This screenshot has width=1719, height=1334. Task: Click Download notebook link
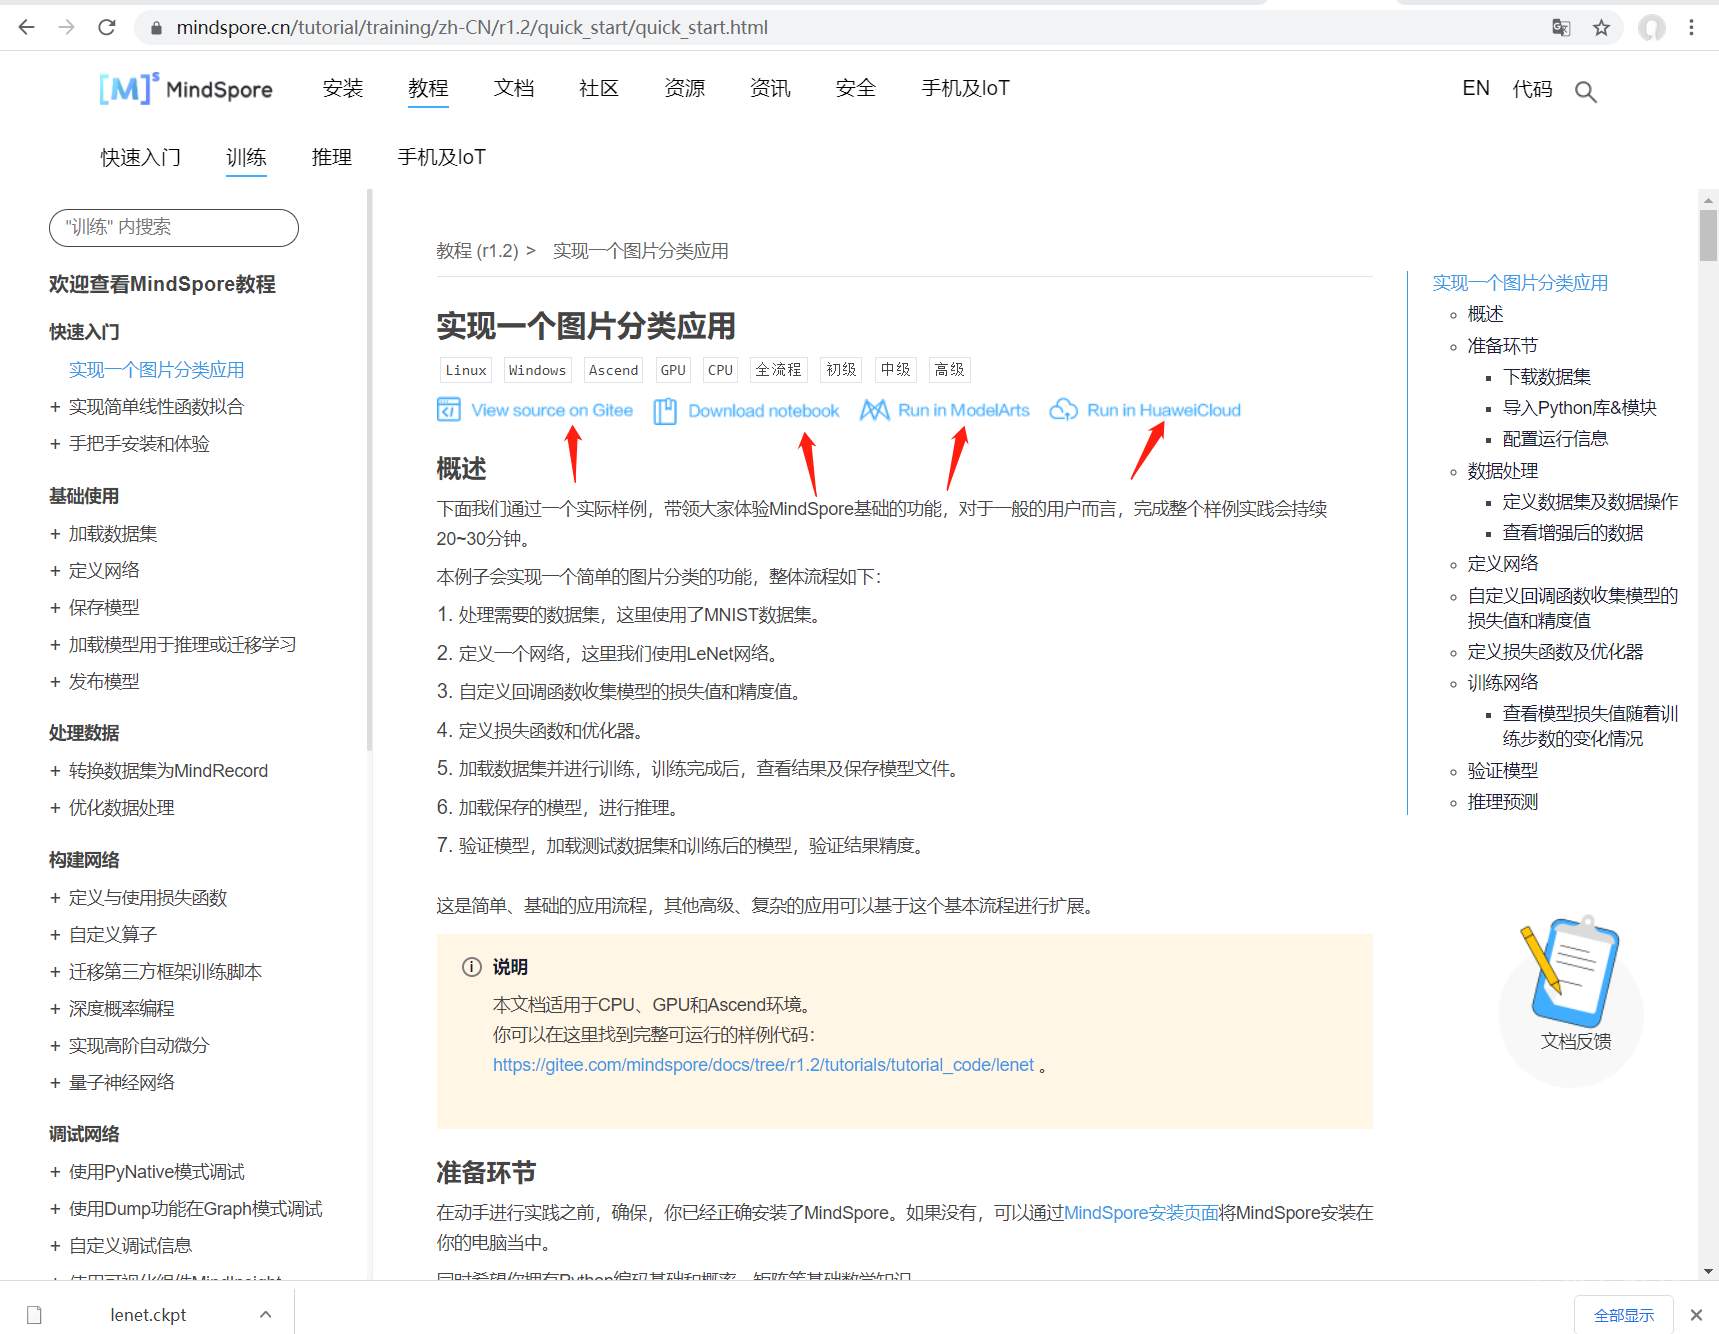(x=764, y=410)
